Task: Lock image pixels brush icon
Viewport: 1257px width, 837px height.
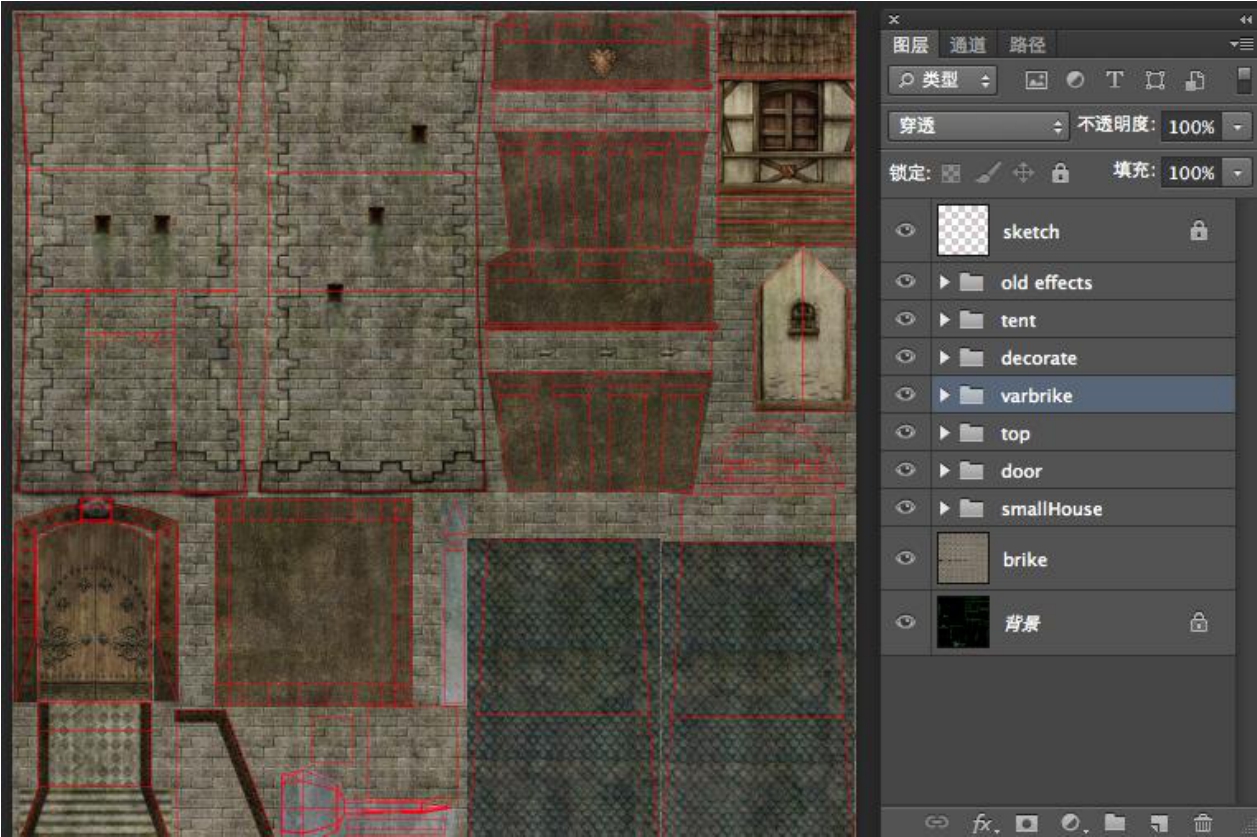Action: coord(987,173)
